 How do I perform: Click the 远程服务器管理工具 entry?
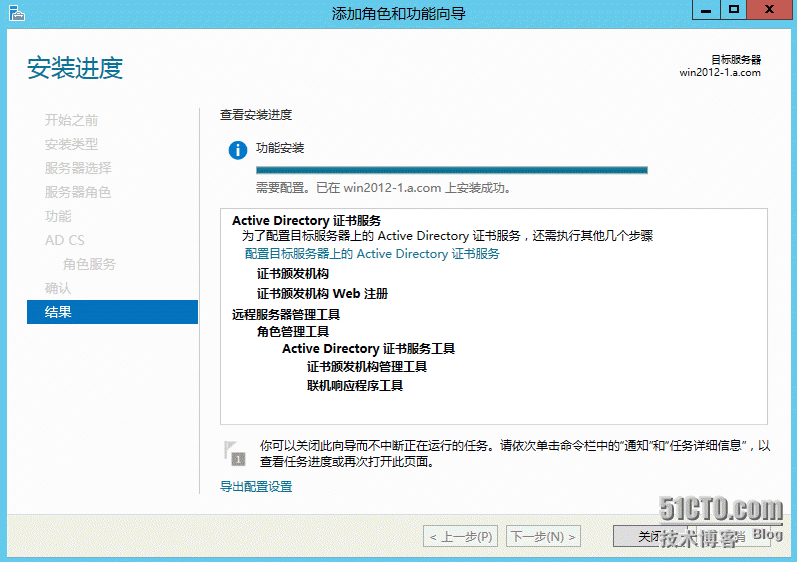[286, 315]
